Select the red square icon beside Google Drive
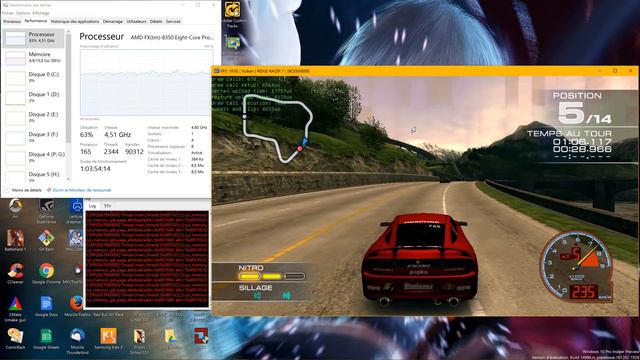Image resolution: width=640 pixels, height=360 pixels. [201, 336]
